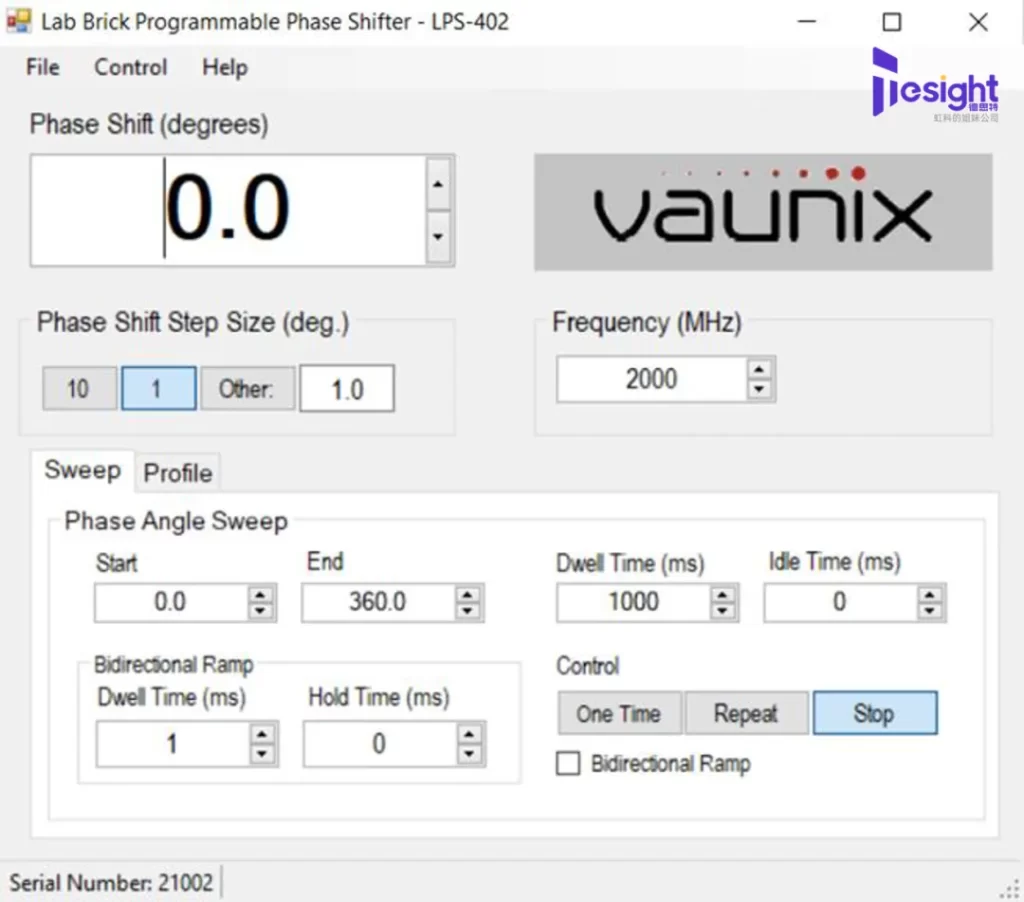Select the Sweep tab
This screenshot has height=902, width=1024.
pos(83,470)
